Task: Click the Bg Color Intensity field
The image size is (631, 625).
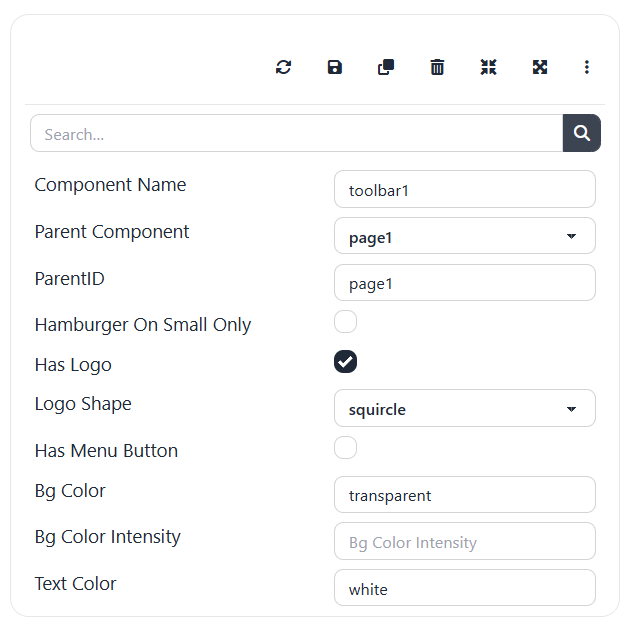Action: [x=464, y=541]
